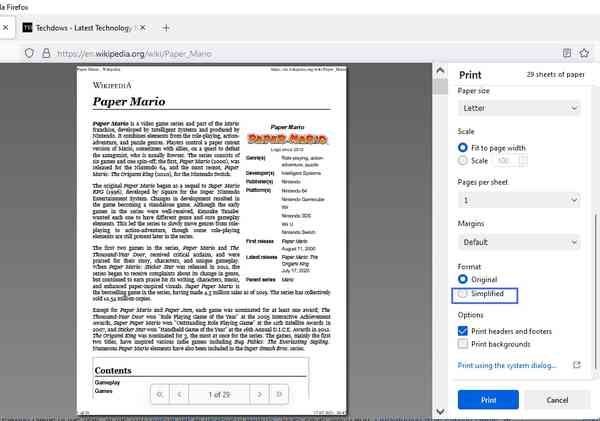Screen dimensions: 600x421
Task: Select Original format radio button
Action: 463,279
